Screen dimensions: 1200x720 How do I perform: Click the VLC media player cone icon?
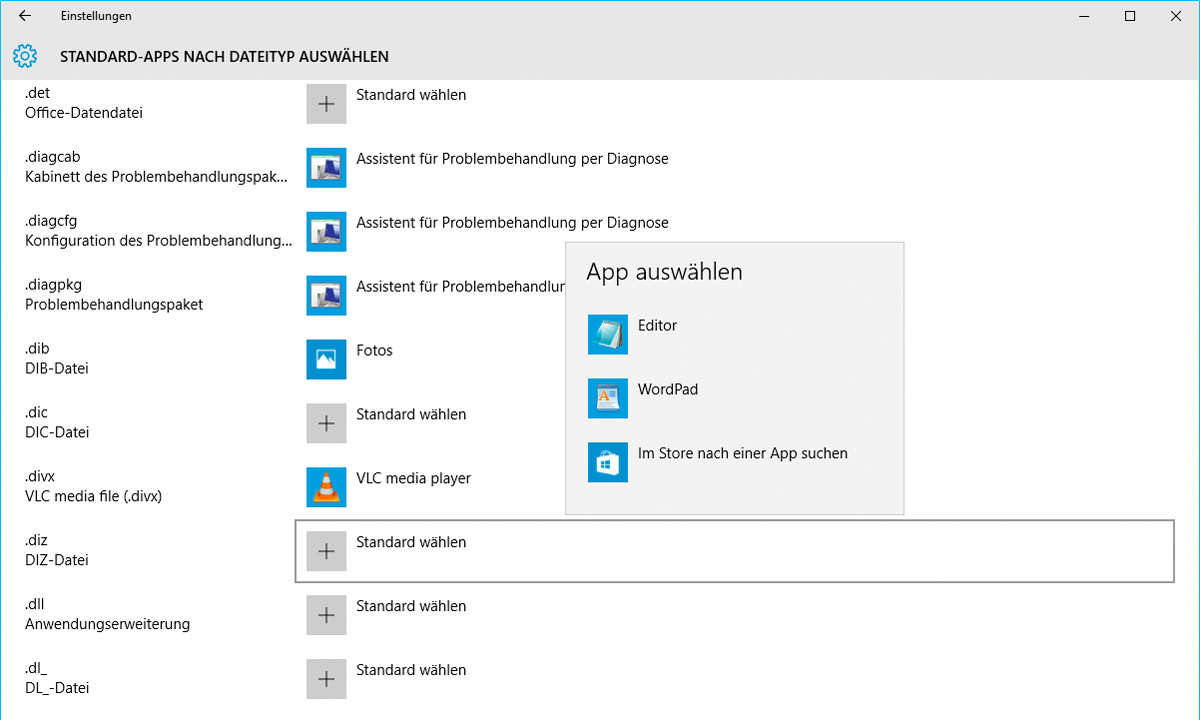pyautogui.click(x=326, y=487)
